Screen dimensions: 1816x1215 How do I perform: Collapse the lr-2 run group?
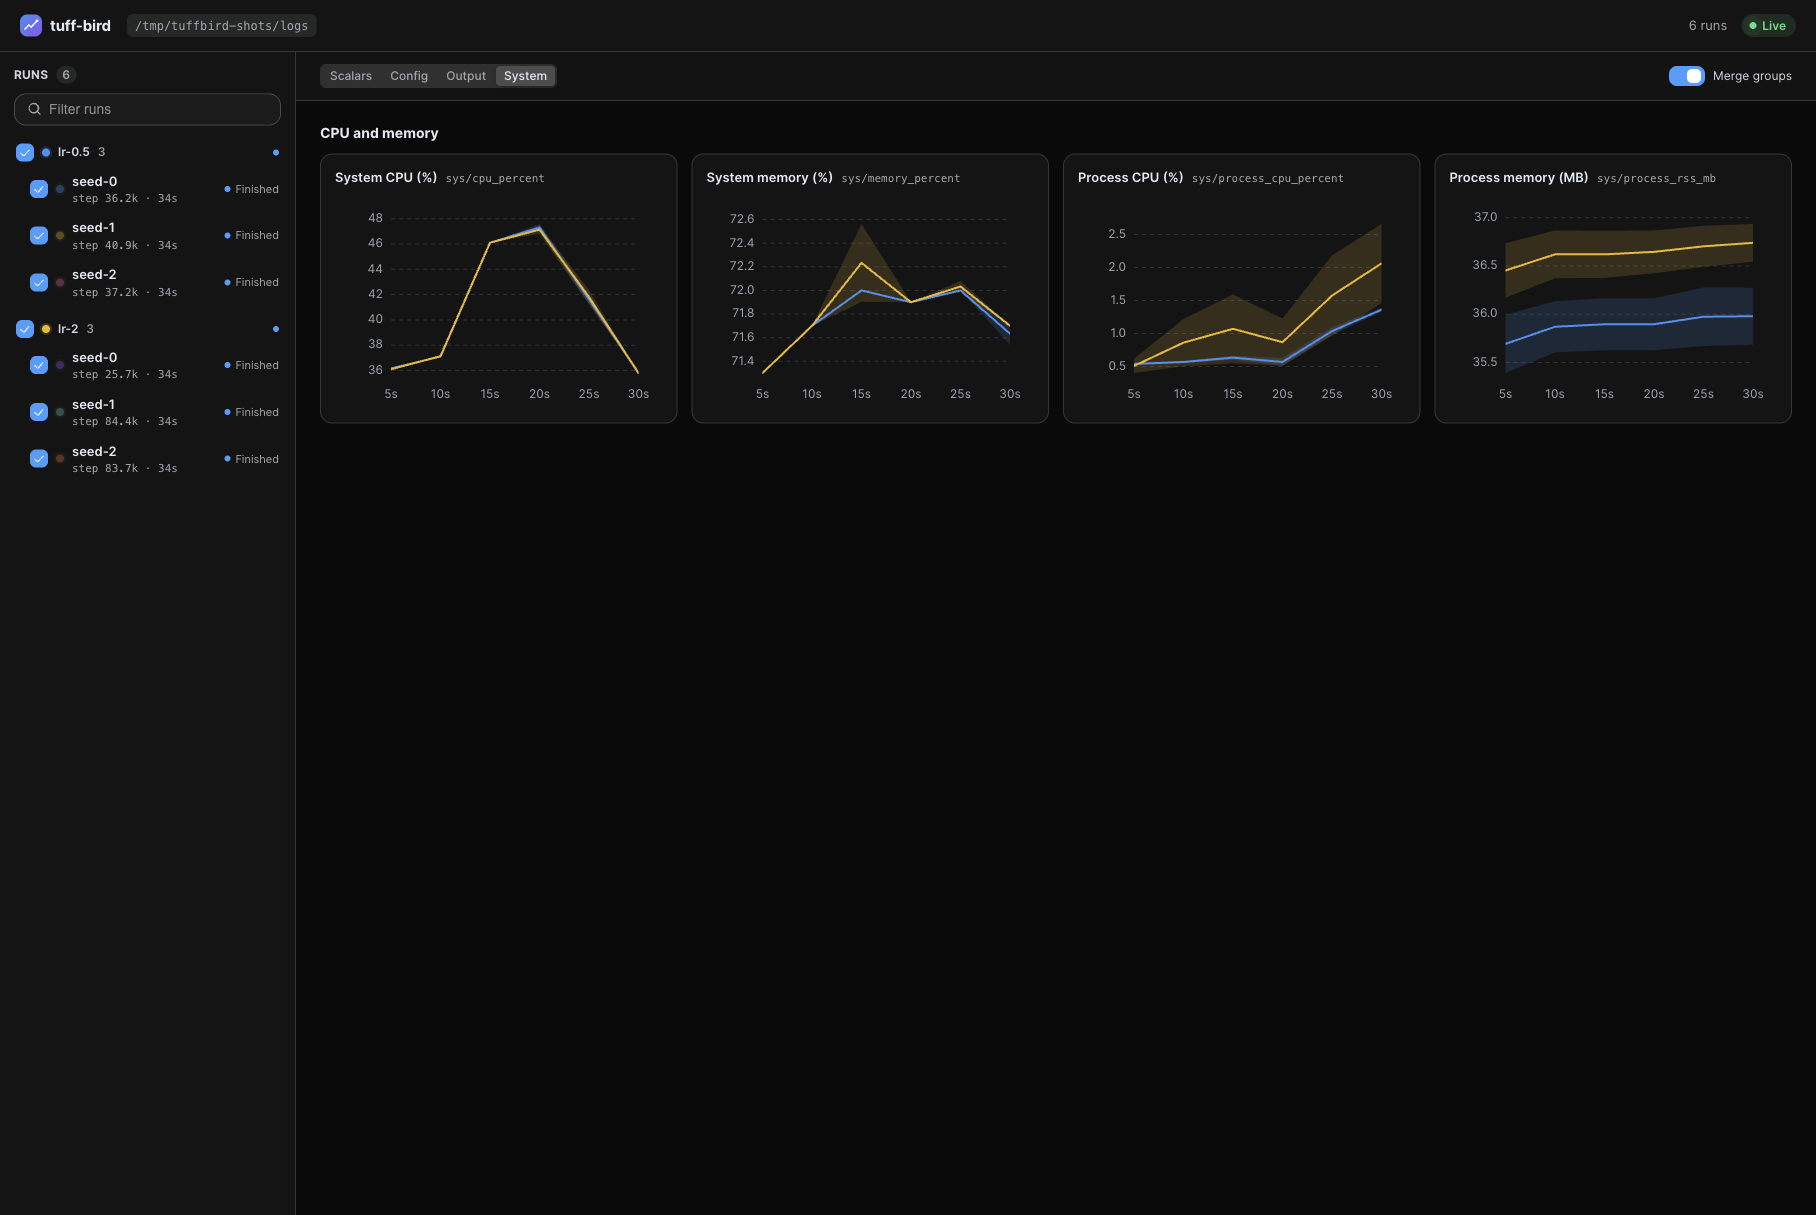(68, 329)
